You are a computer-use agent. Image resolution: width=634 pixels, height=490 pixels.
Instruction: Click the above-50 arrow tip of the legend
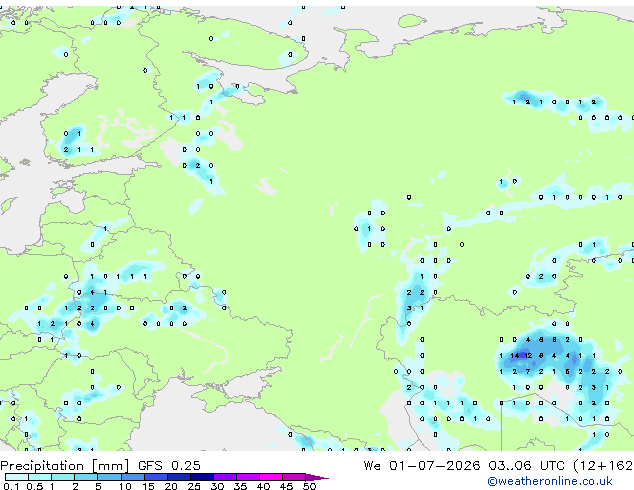[317, 477]
